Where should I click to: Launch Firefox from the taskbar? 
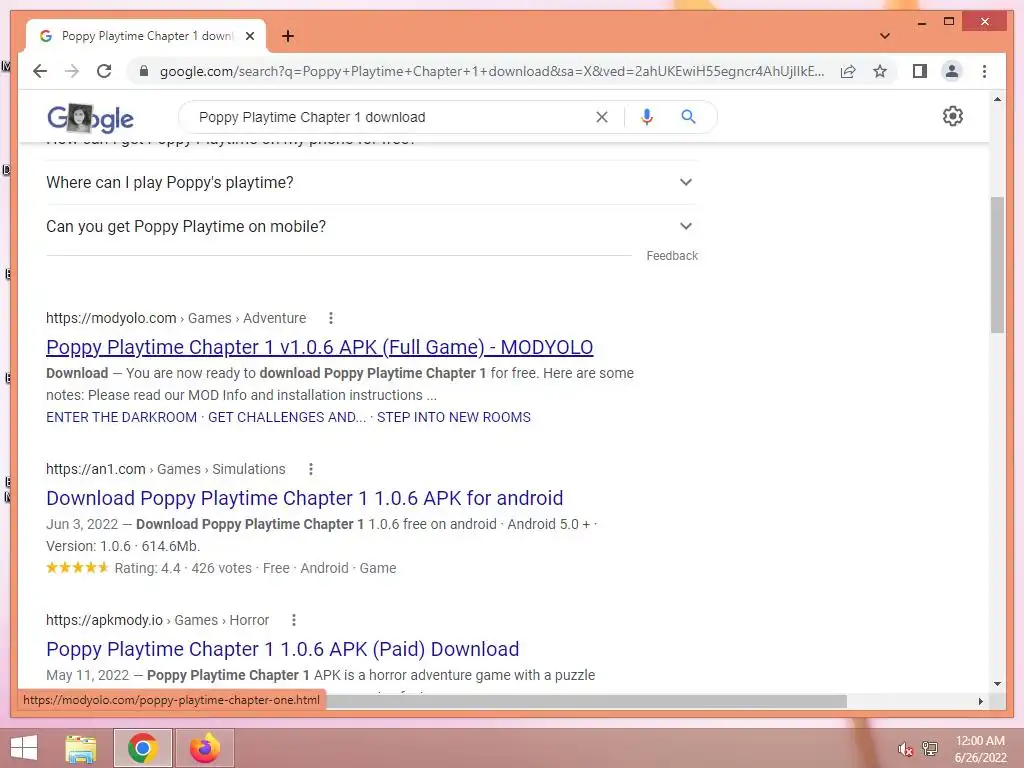tap(204, 748)
